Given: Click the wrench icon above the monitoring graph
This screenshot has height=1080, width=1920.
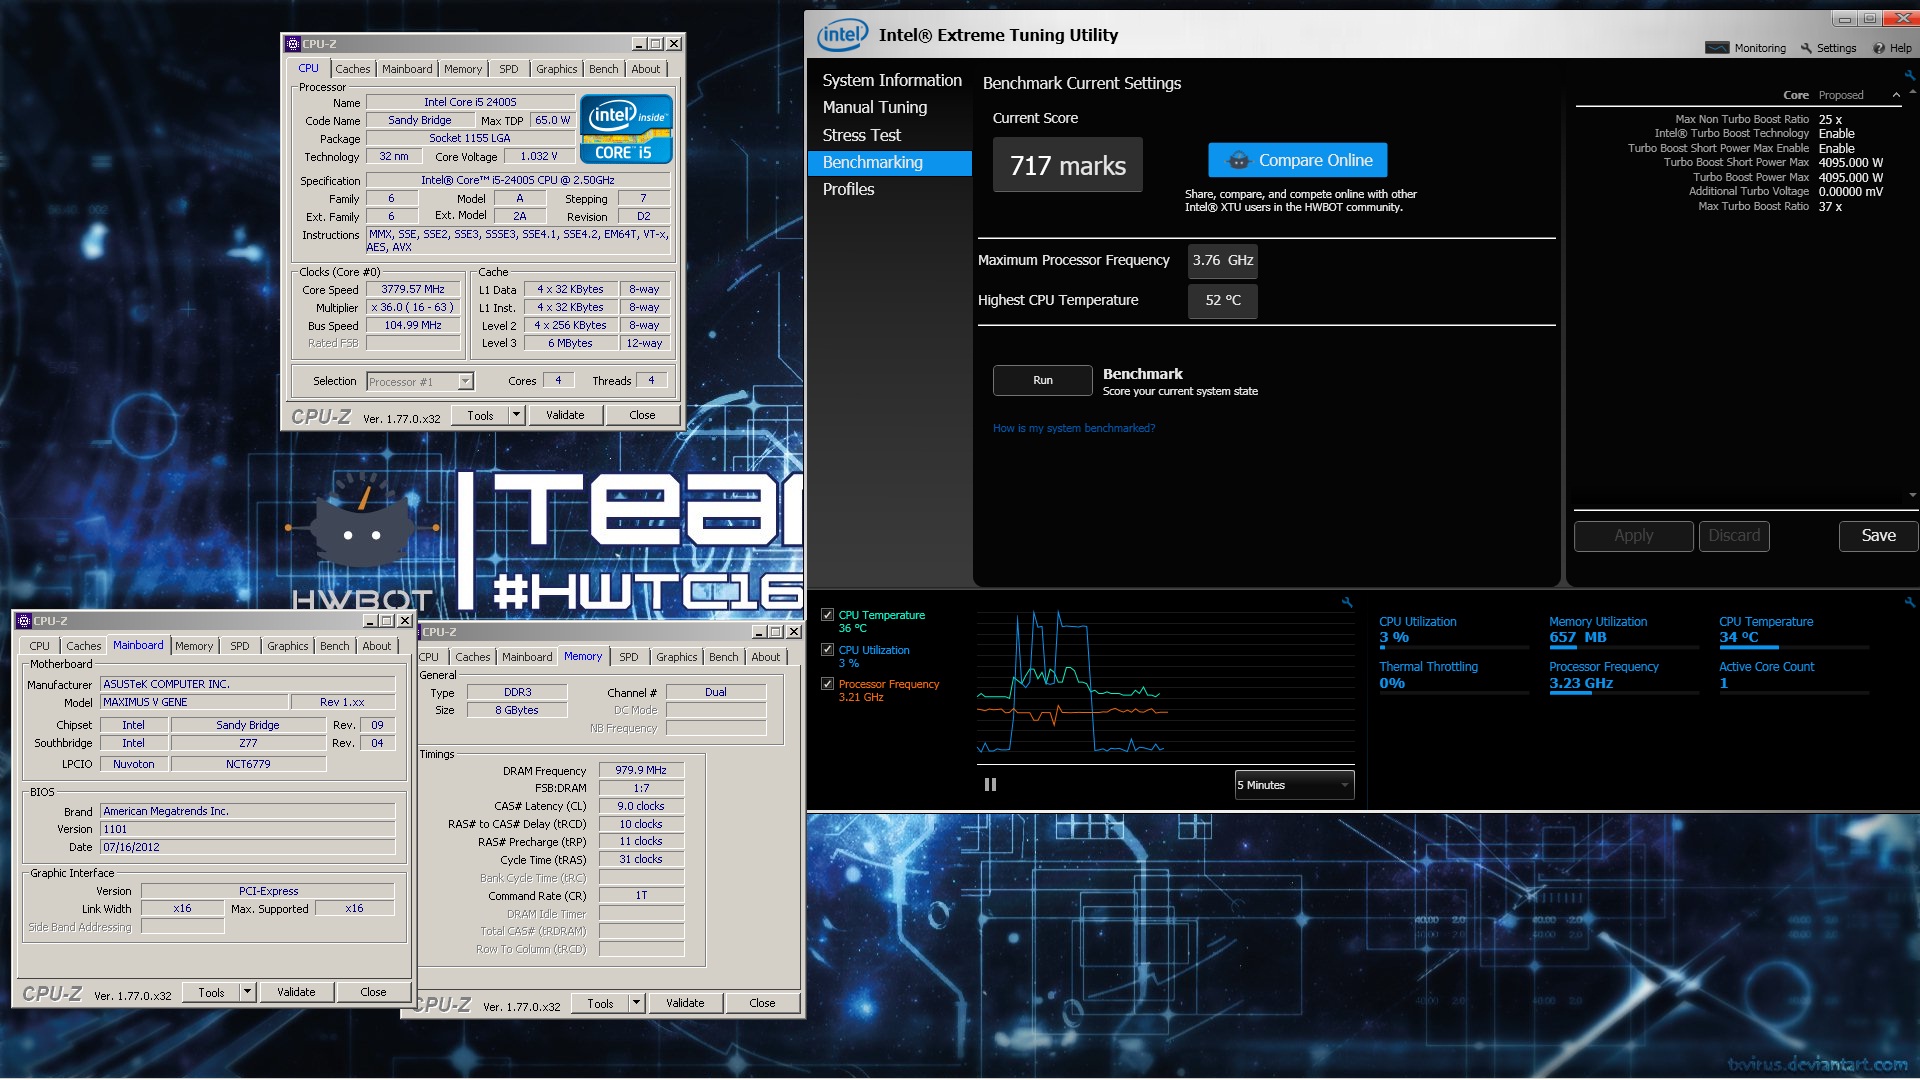Looking at the screenshot, I should pyautogui.click(x=1347, y=602).
